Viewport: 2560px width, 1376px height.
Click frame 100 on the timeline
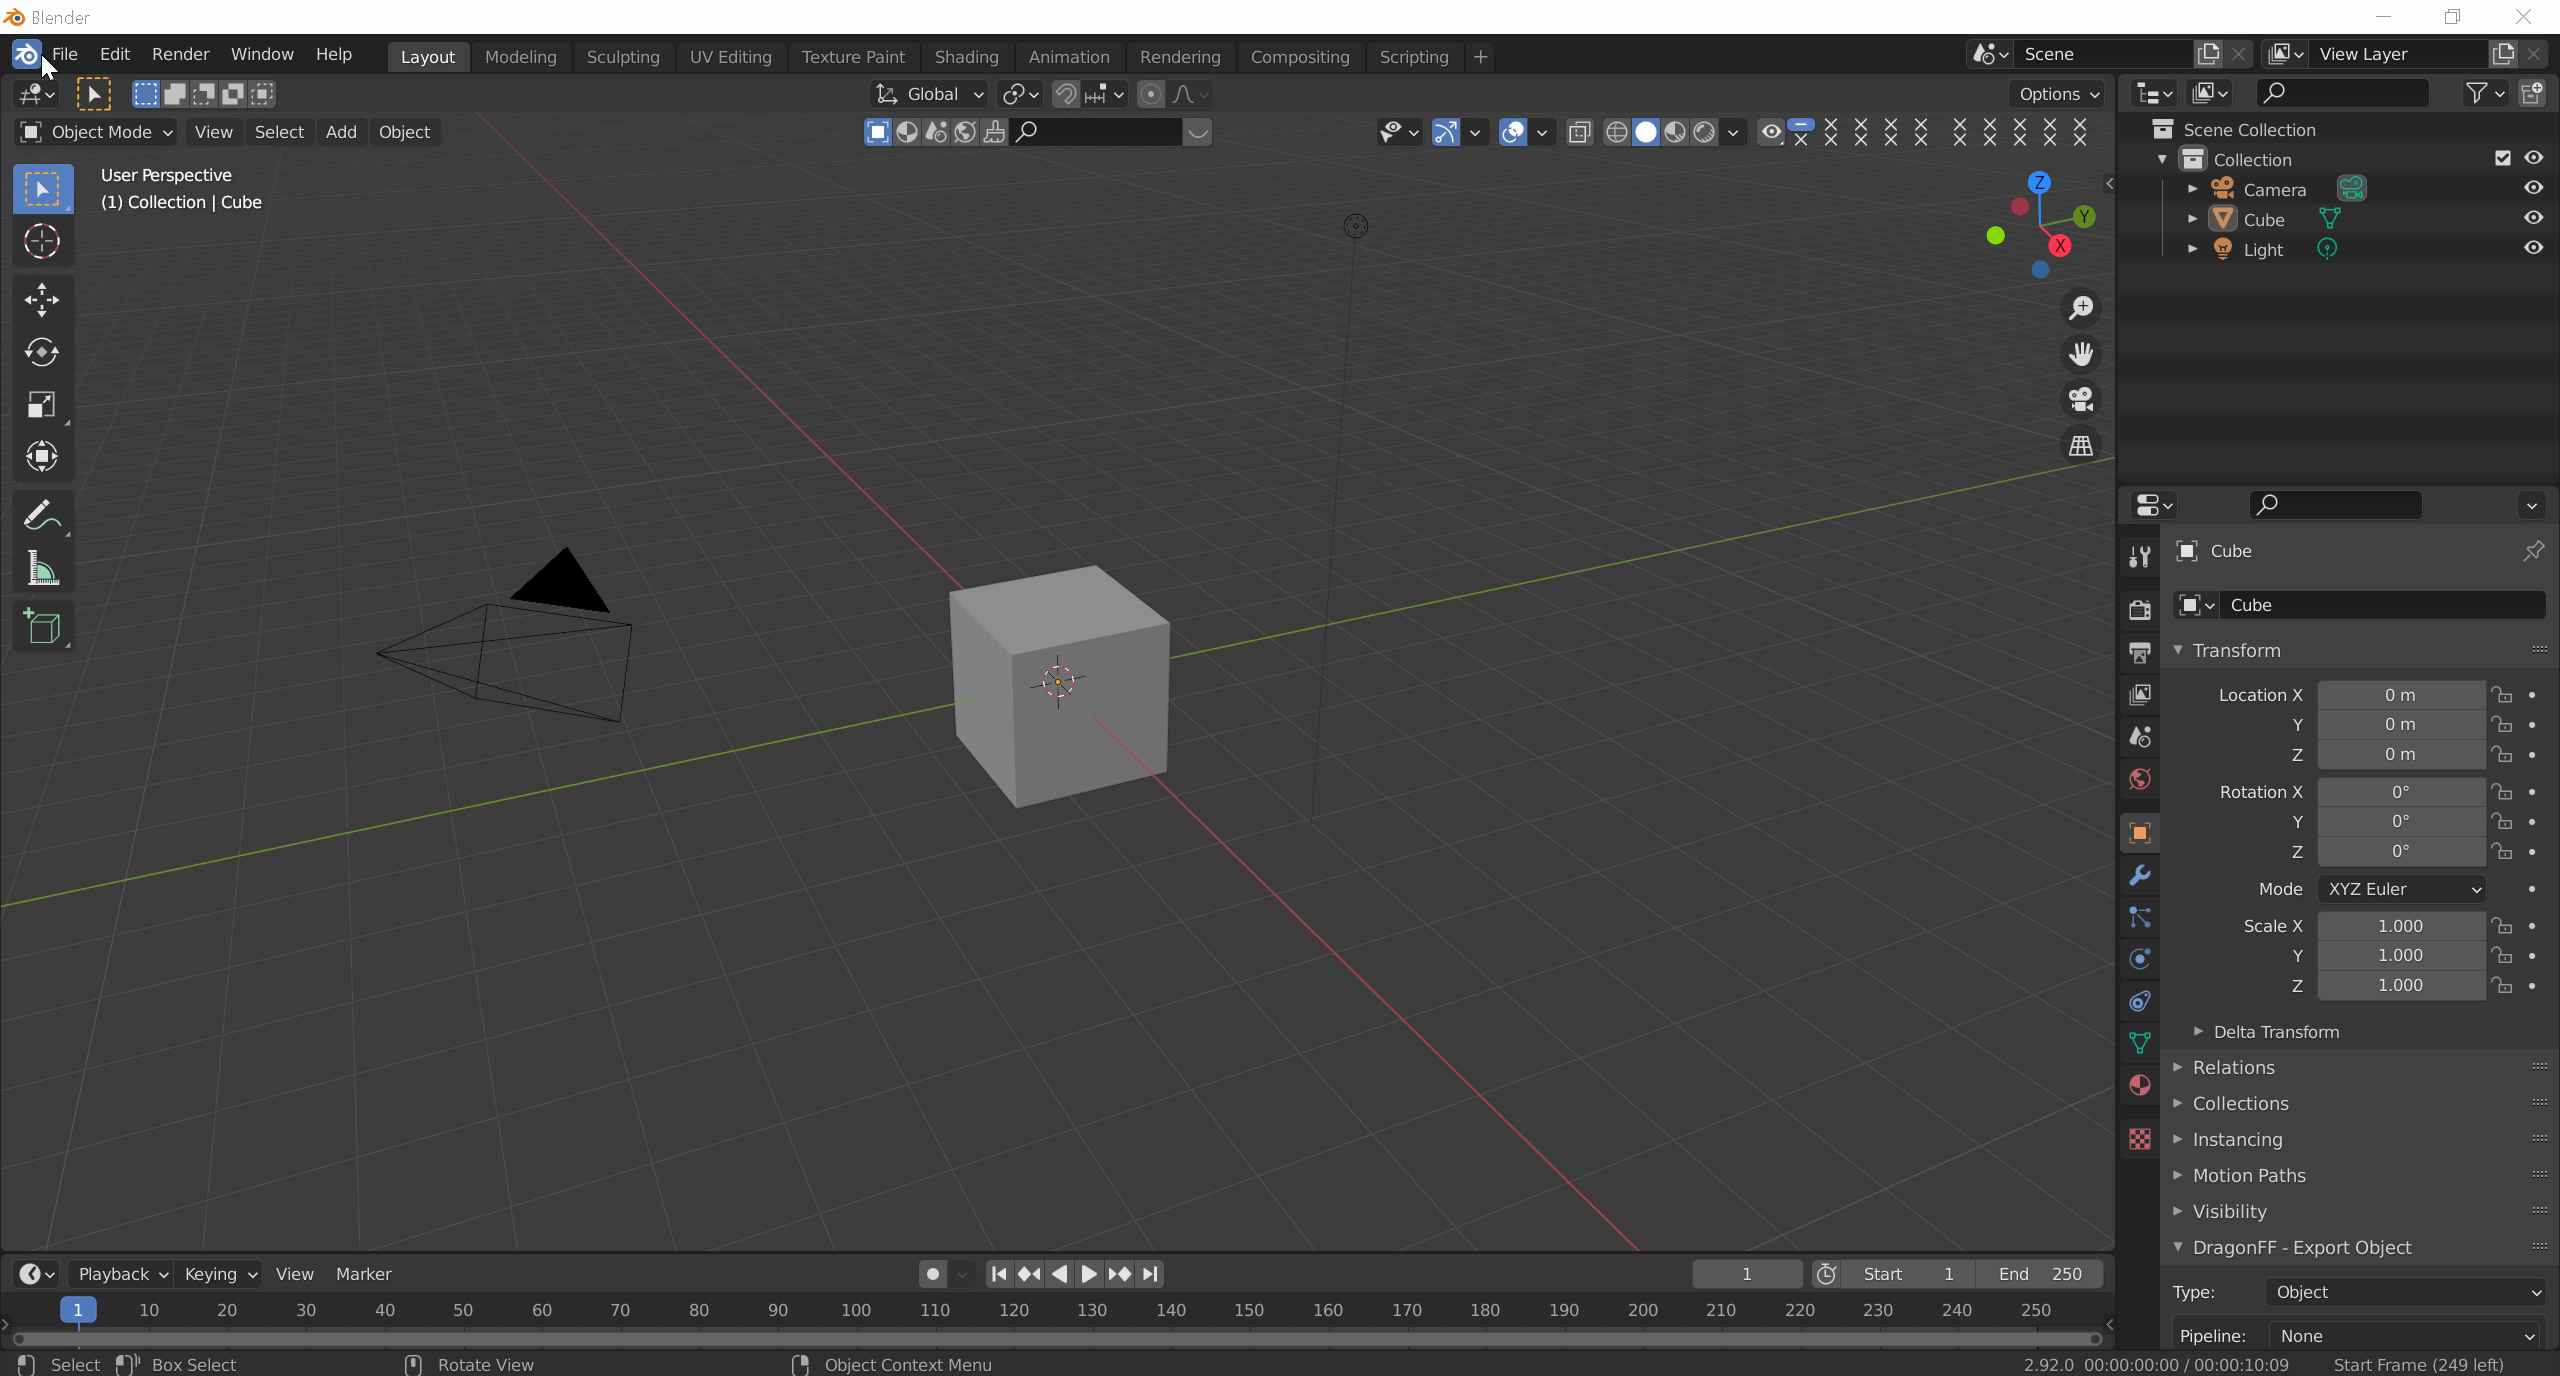tap(856, 1310)
